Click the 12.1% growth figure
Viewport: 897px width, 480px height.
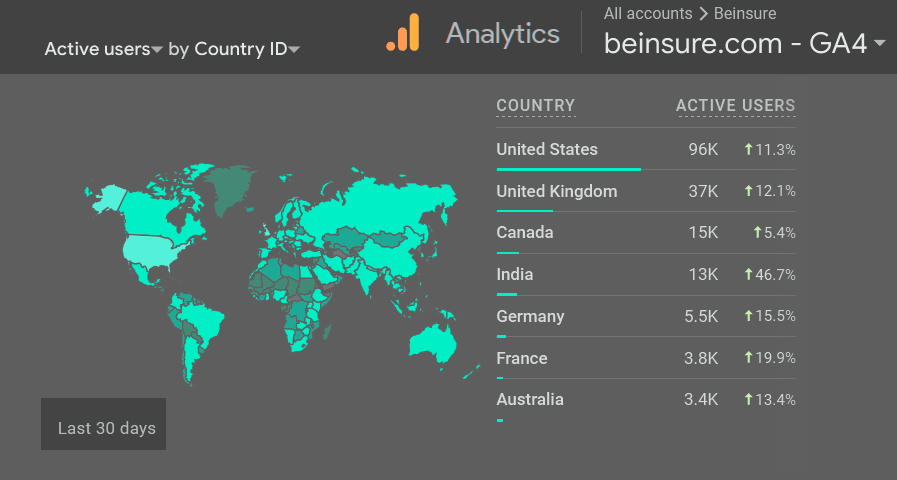(x=775, y=191)
